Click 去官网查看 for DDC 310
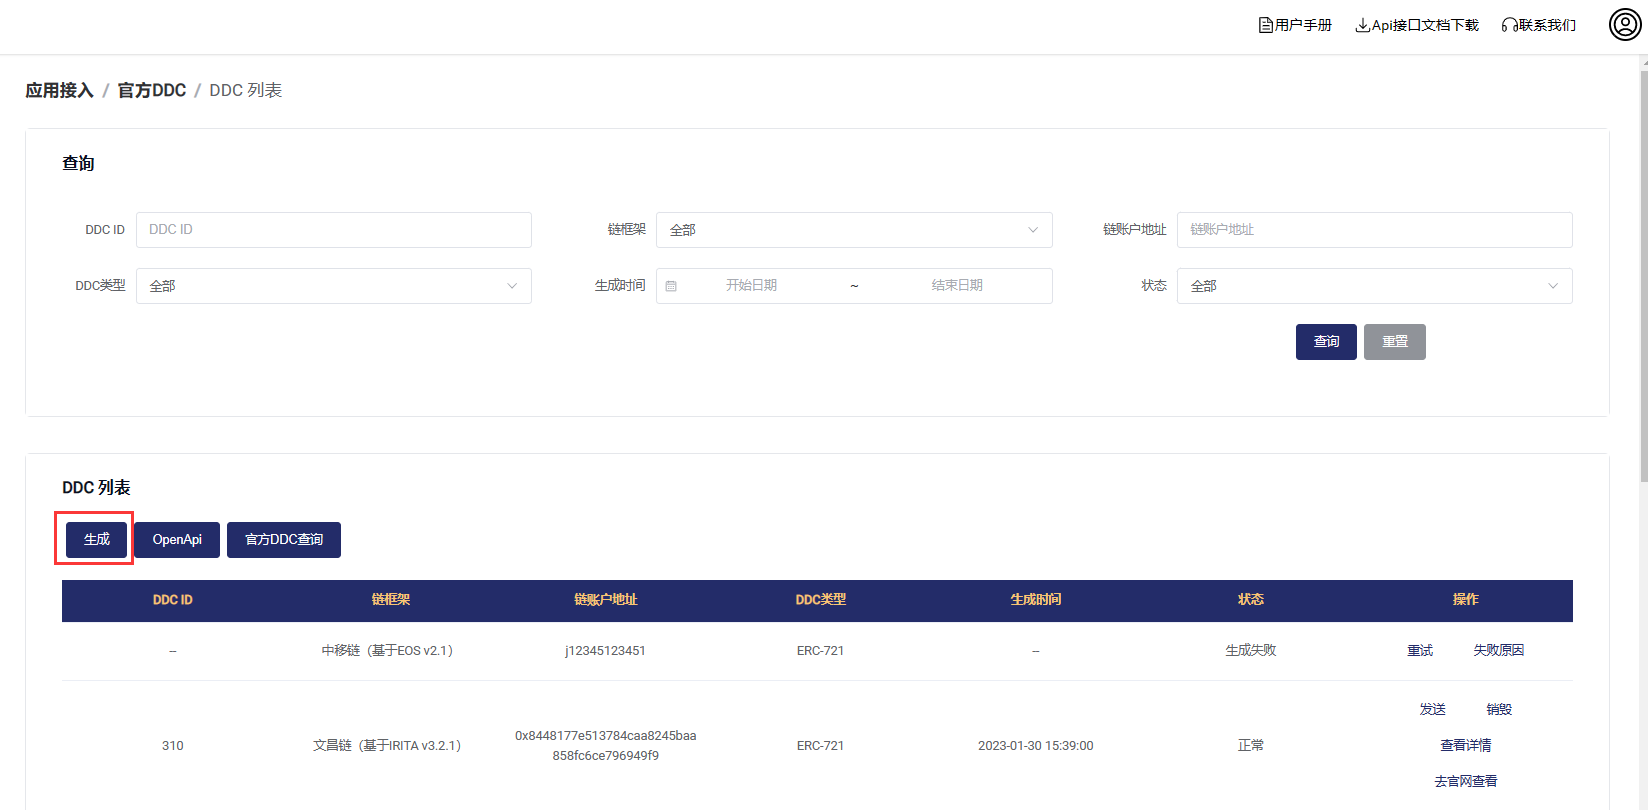This screenshot has height=810, width=1648. (x=1466, y=782)
